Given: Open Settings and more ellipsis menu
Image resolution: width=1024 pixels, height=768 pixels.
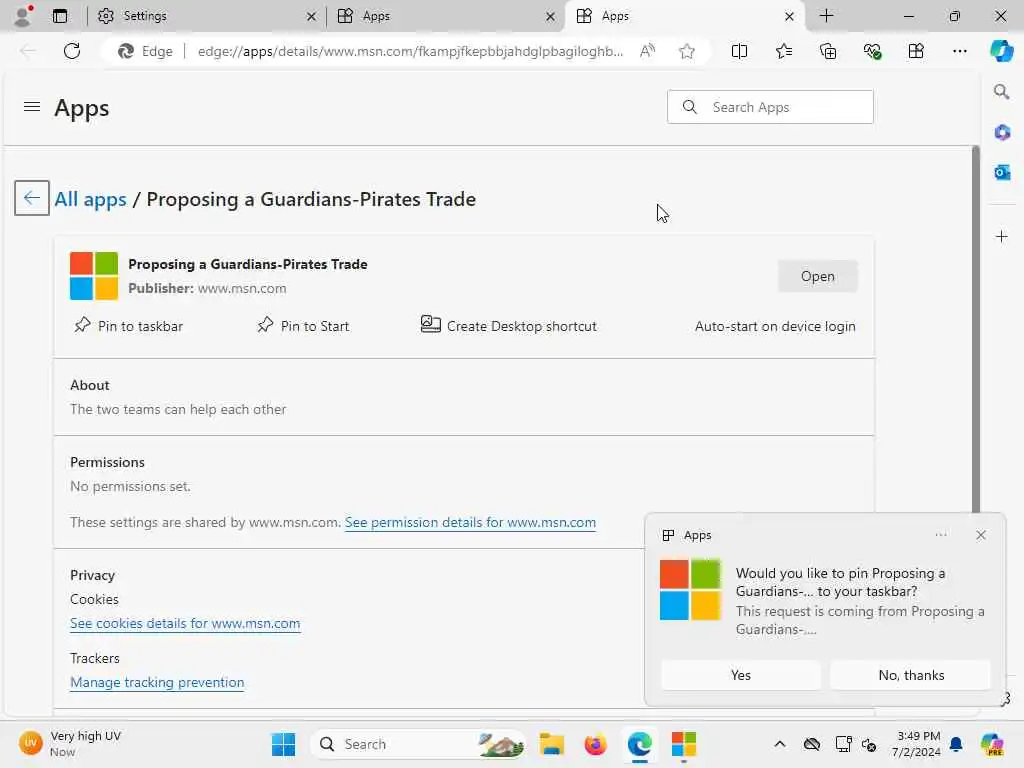Looking at the screenshot, I should pos(959,51).
